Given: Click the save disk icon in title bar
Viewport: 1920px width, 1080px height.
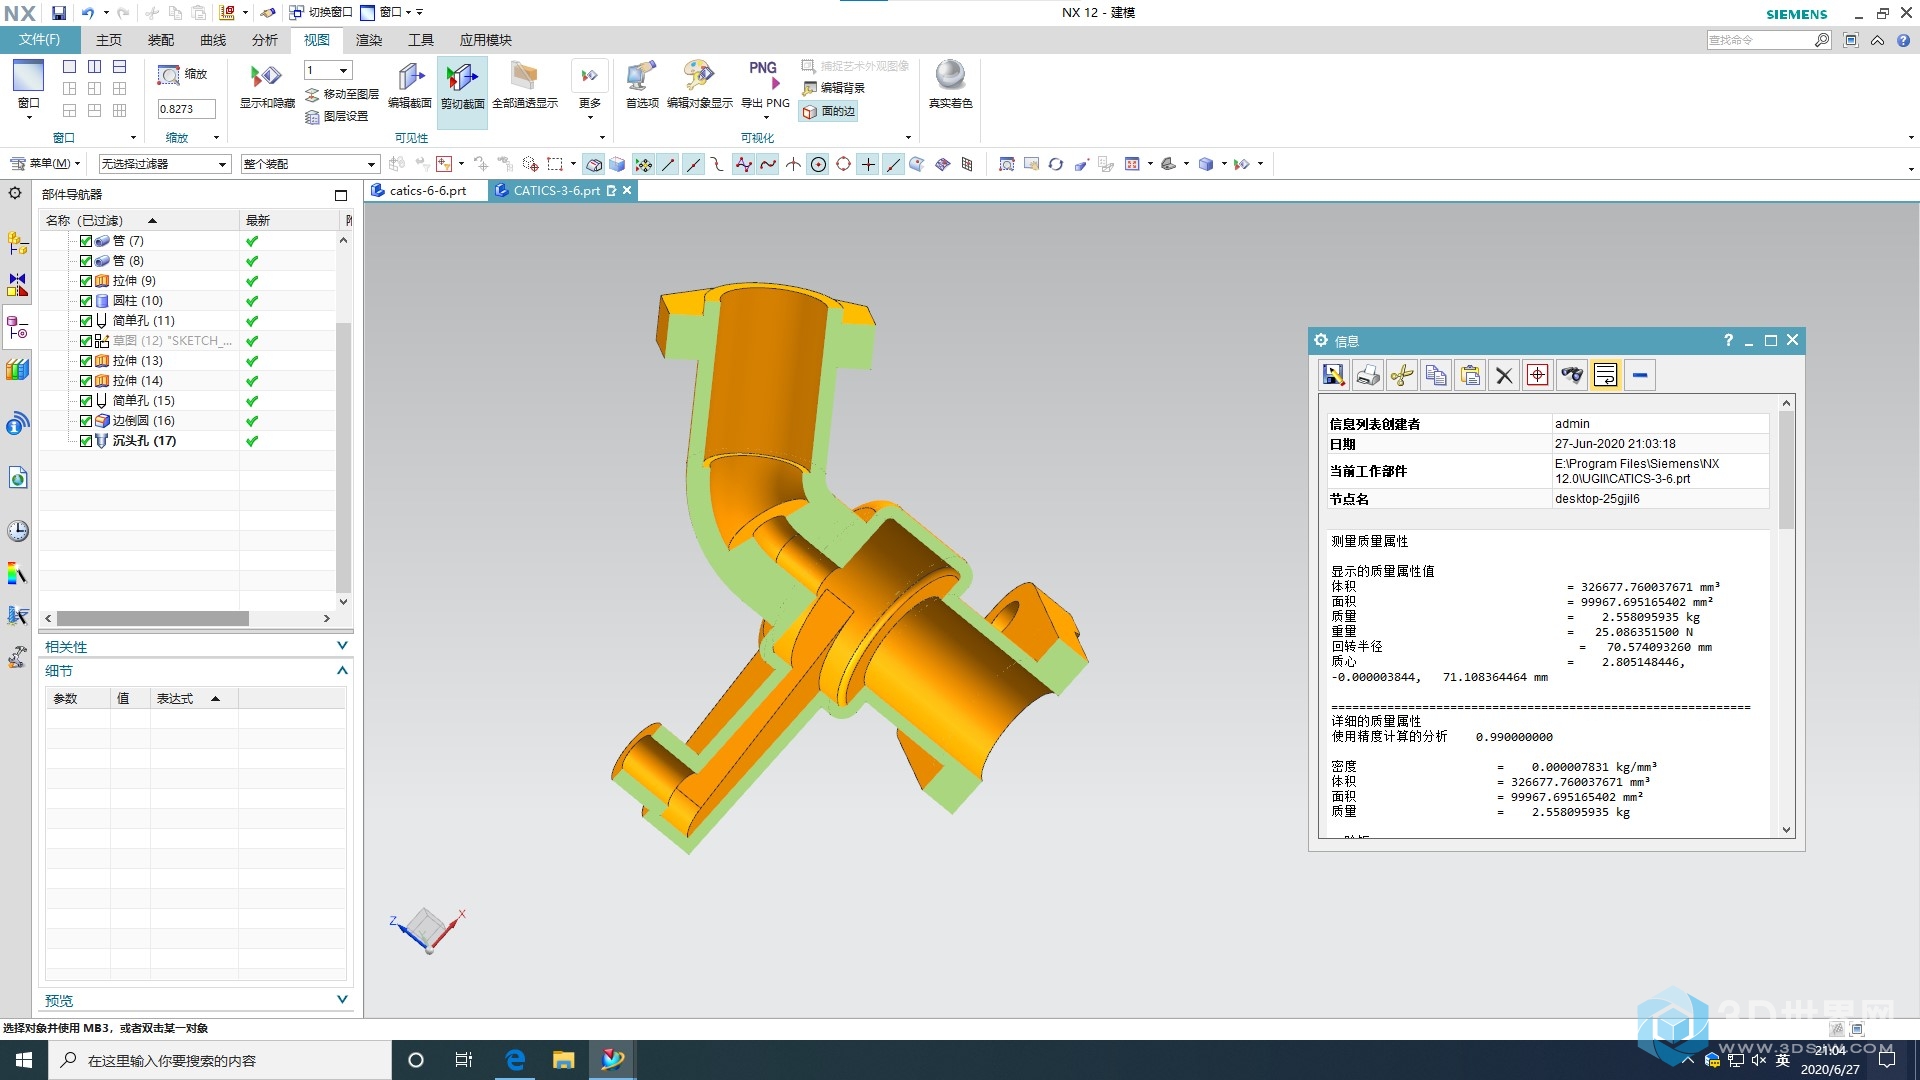Looking at the screenshot, I should click(59, 13).
